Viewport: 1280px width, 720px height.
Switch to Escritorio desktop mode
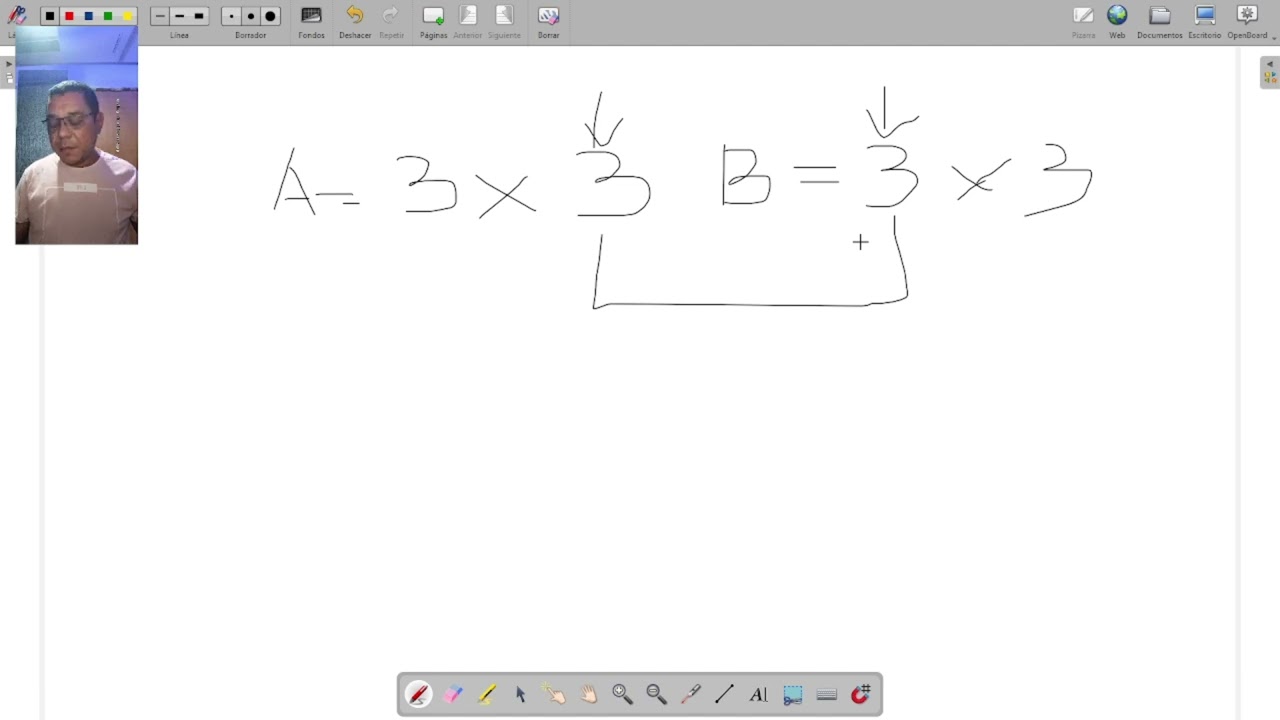tap(1205, 22)
